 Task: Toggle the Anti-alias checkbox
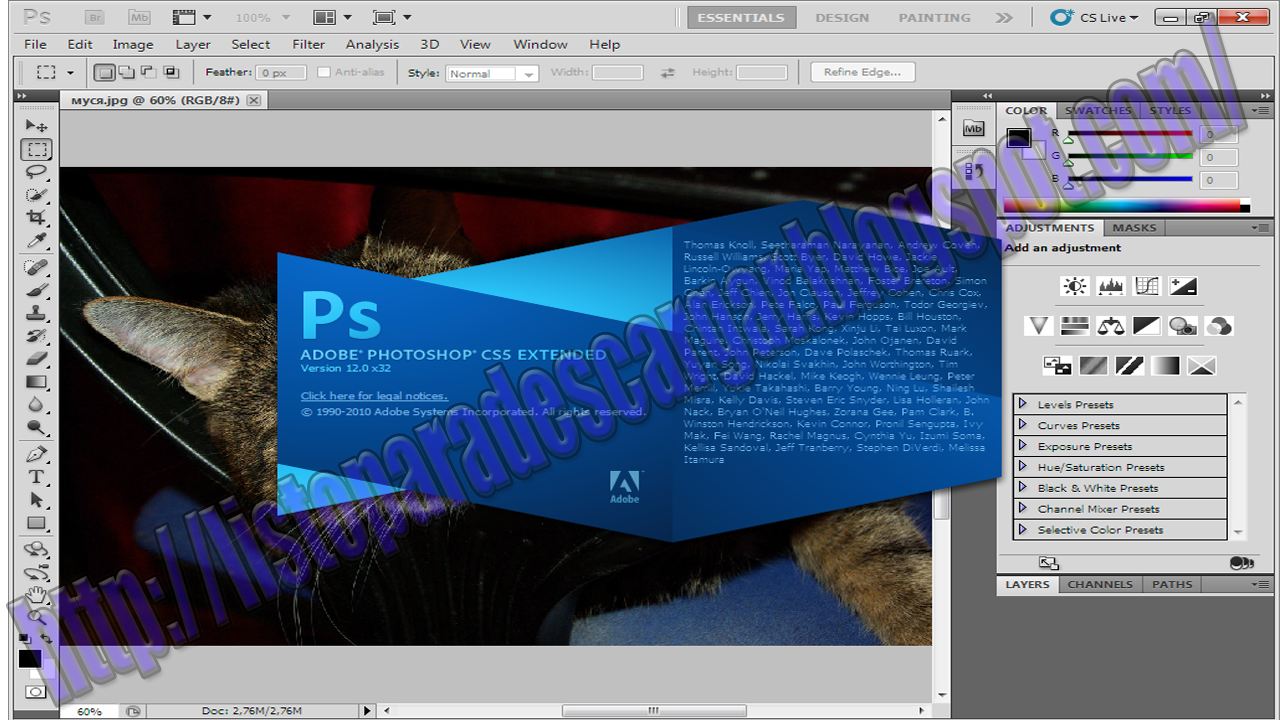pyautogui.click(x=323, y=72)
